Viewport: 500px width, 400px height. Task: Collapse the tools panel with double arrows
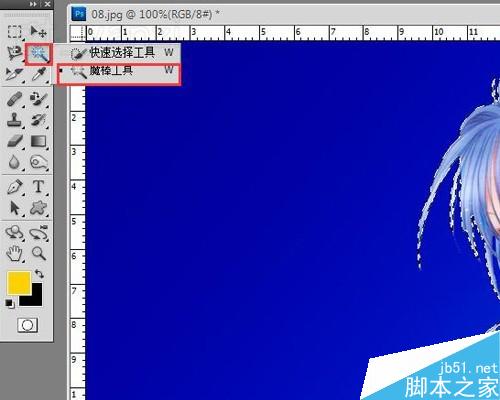click(33, 4)
